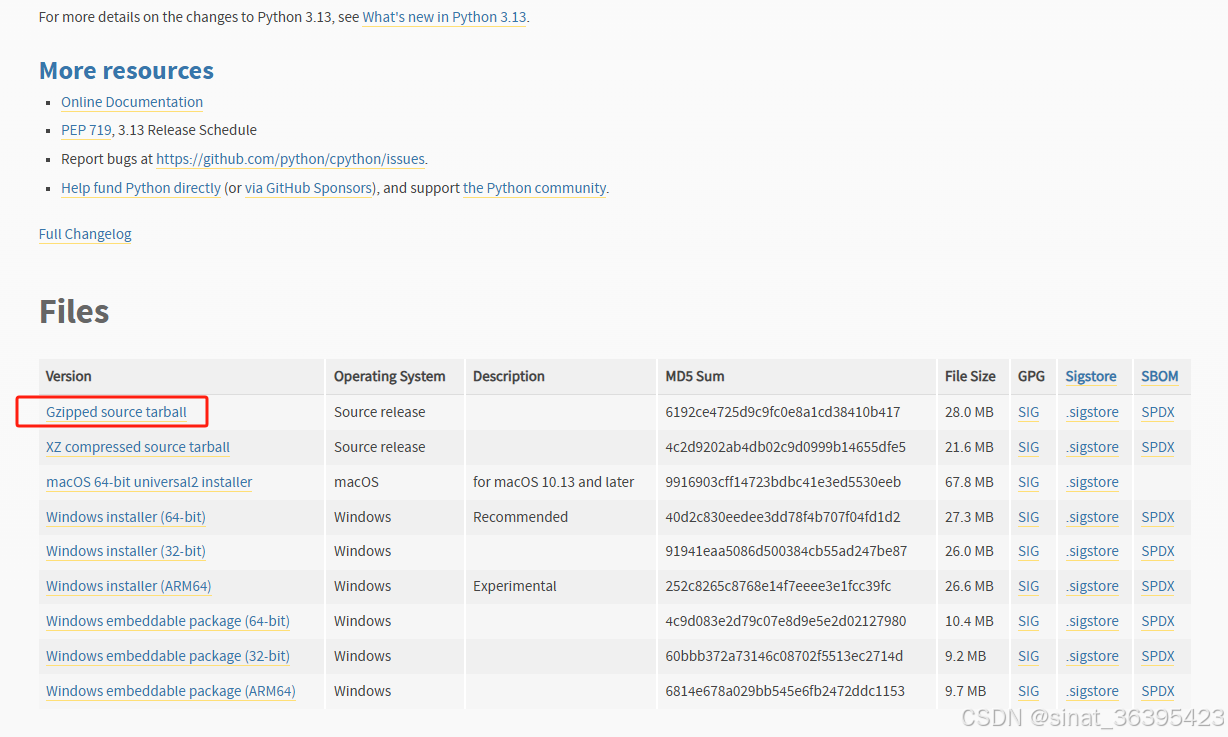
Task: Download Windows installer (ARM64)
Action: tap(129, 586)
